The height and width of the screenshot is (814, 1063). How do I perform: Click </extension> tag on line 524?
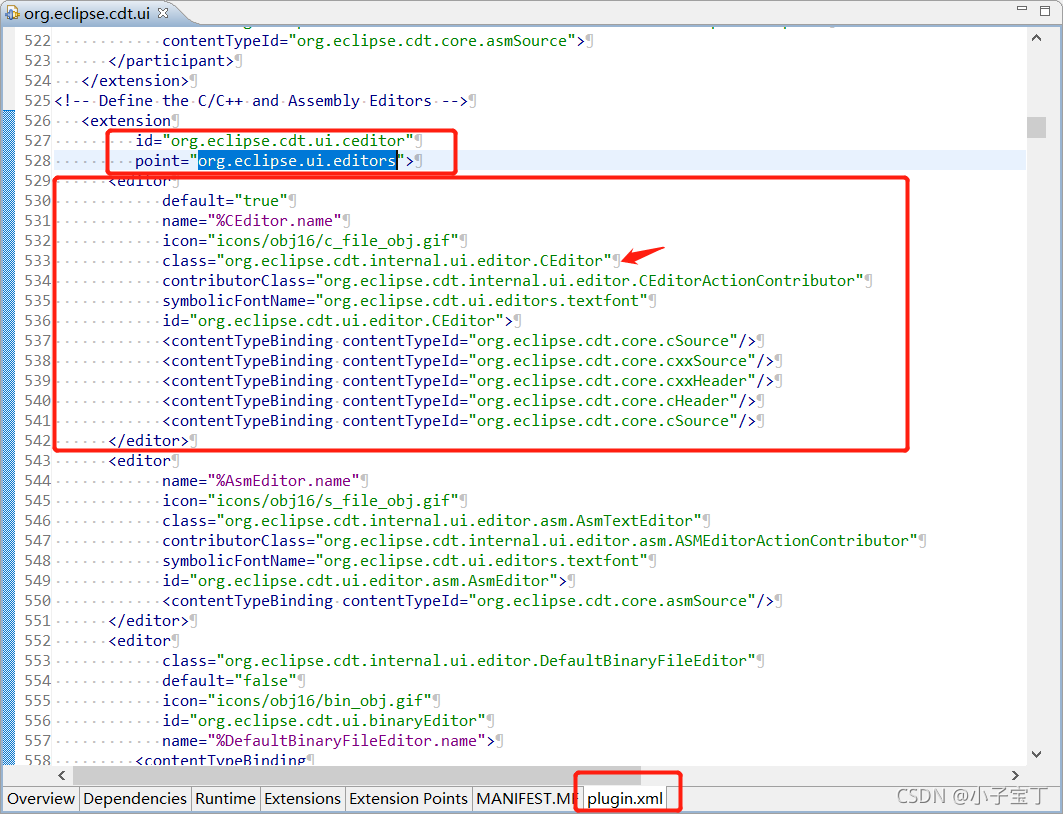click(x=135, y=81)
